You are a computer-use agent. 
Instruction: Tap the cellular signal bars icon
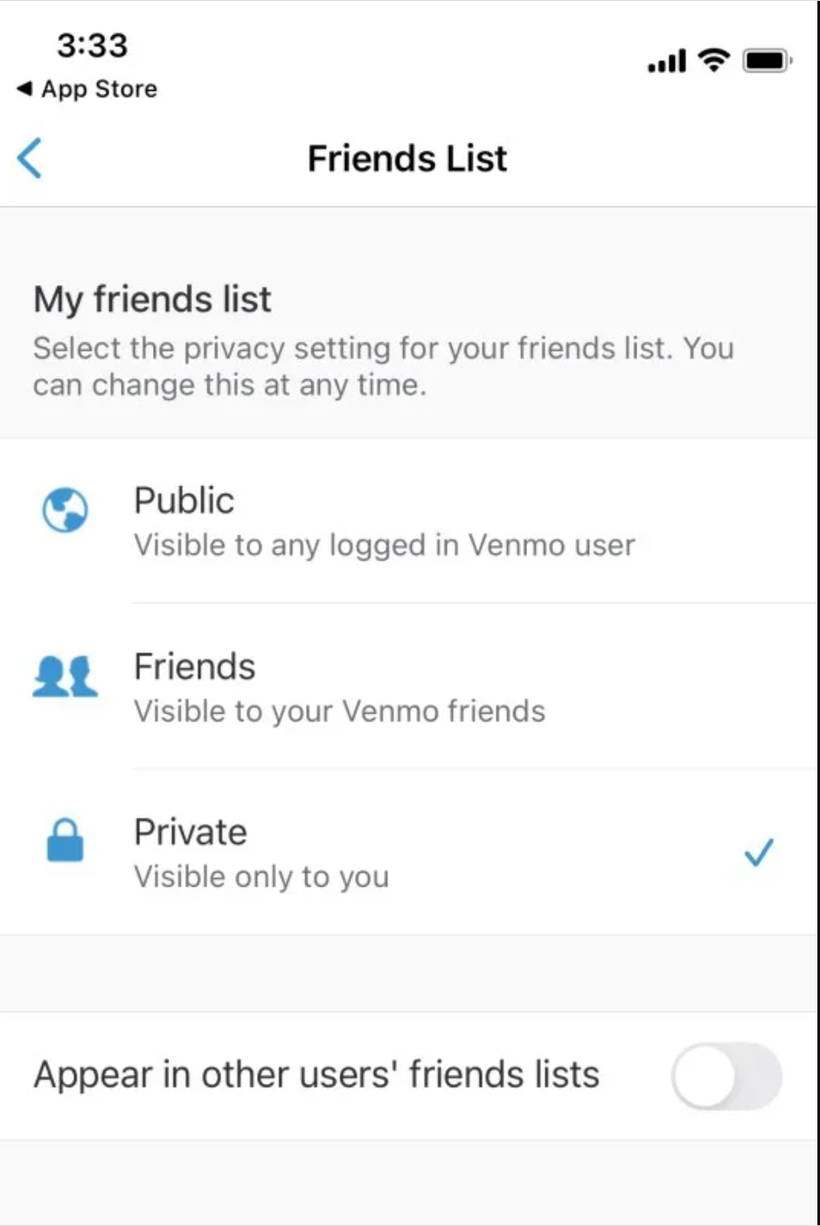click(667, 63)
